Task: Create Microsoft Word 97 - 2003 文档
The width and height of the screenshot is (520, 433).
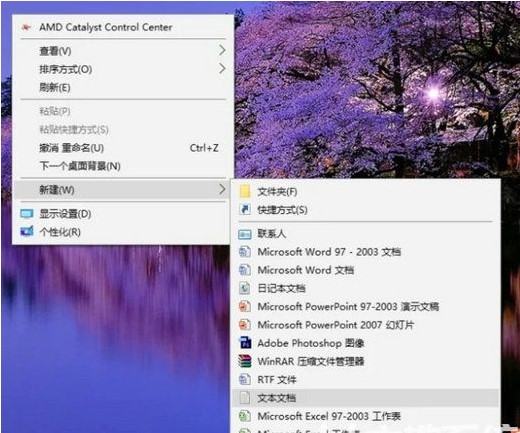Action: (x=365, y=252)
